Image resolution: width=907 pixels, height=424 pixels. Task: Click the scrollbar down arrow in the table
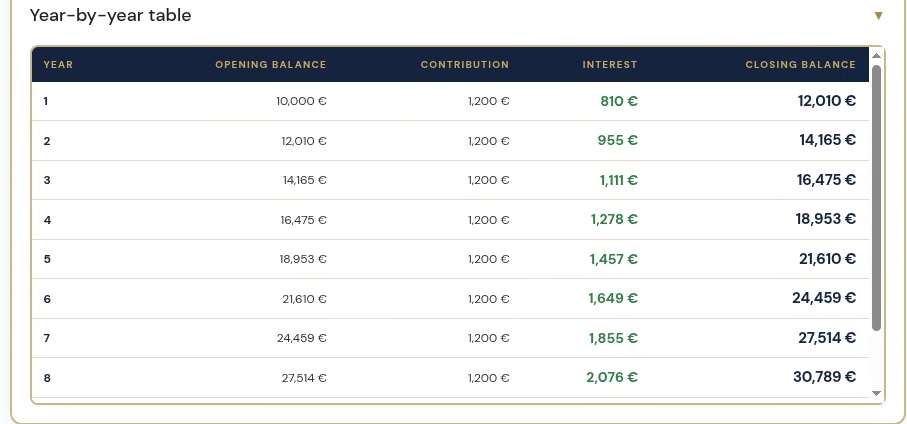[876, 393]
